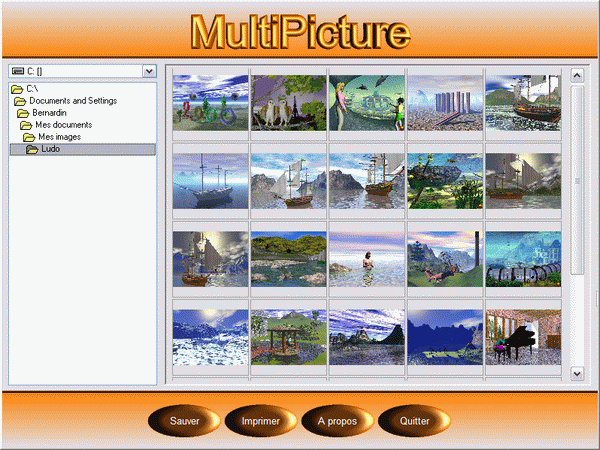
Task: Open the A propos dialog button
Action: coord(337,421)
